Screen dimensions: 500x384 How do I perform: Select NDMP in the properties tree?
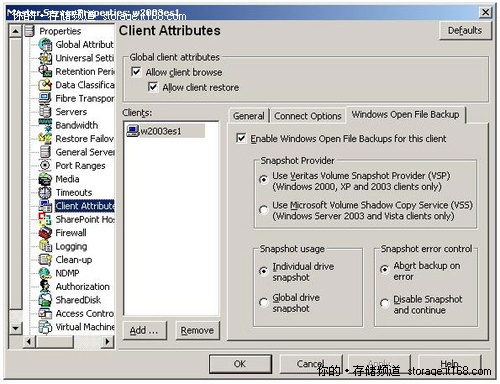click(67, 273)
